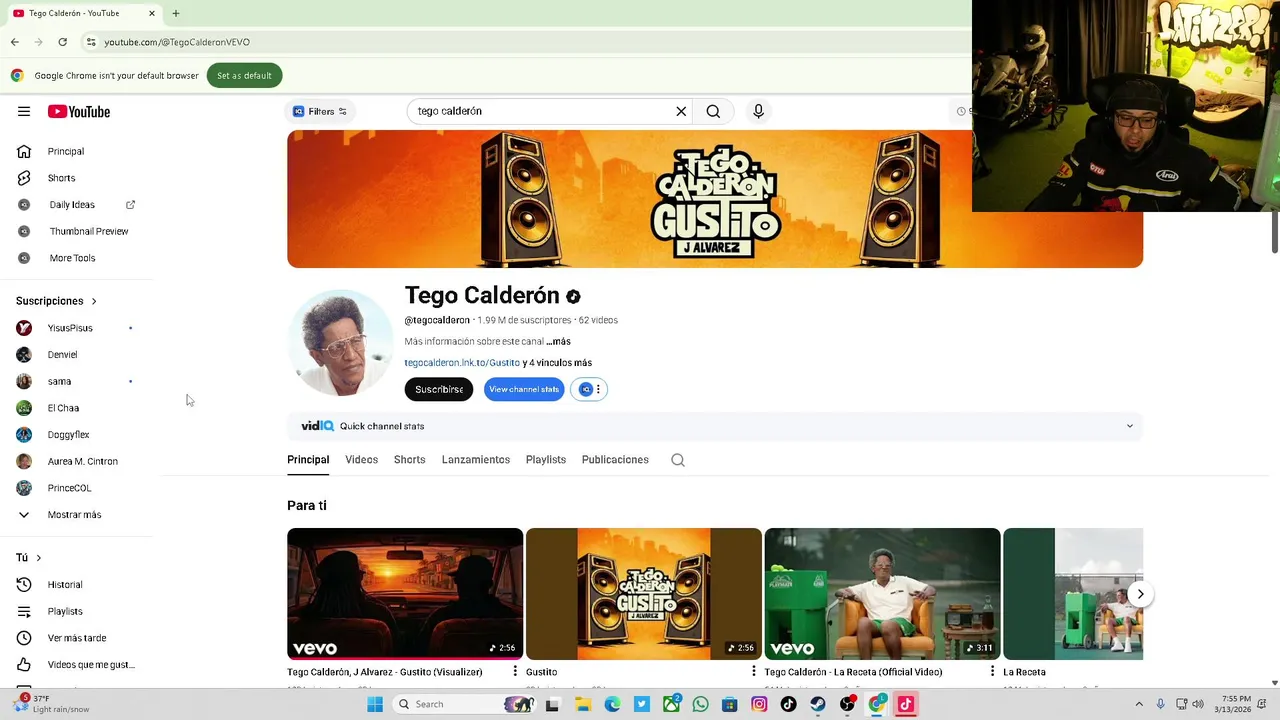
Task: Click the channel search magnifier icon
Action: pos(678,460)
